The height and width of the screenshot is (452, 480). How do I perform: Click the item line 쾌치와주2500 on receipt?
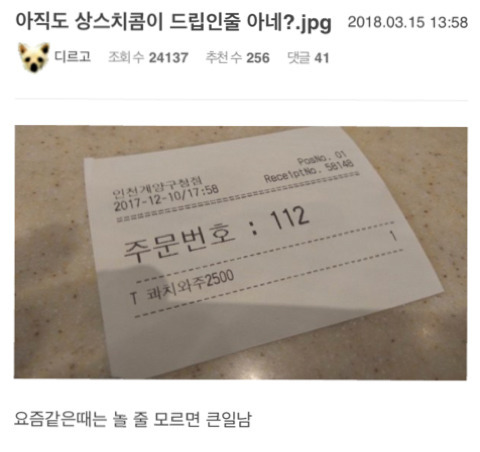tap(190, 287)
